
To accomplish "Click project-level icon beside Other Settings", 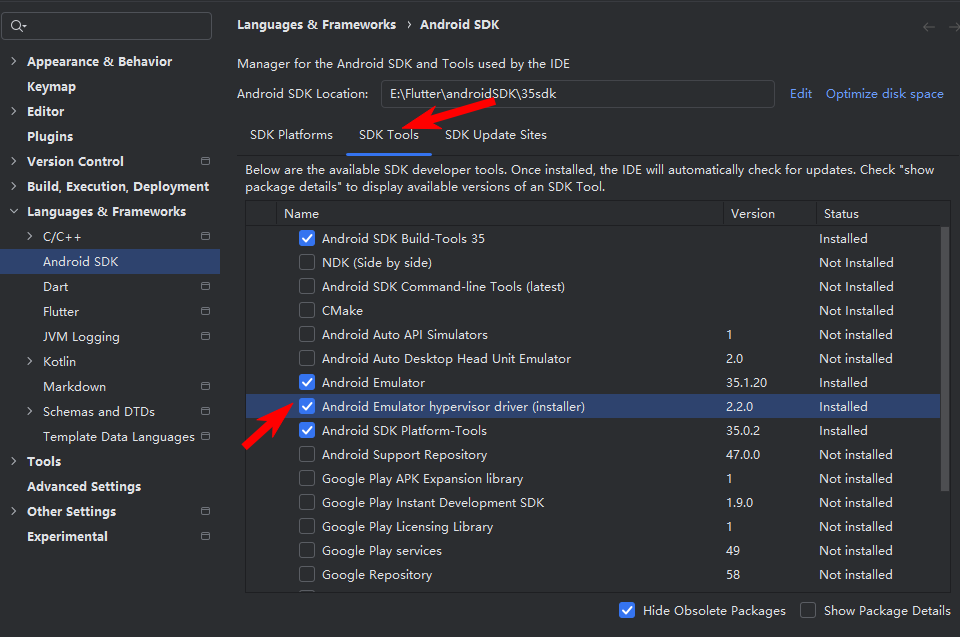I will pos(206,511).
